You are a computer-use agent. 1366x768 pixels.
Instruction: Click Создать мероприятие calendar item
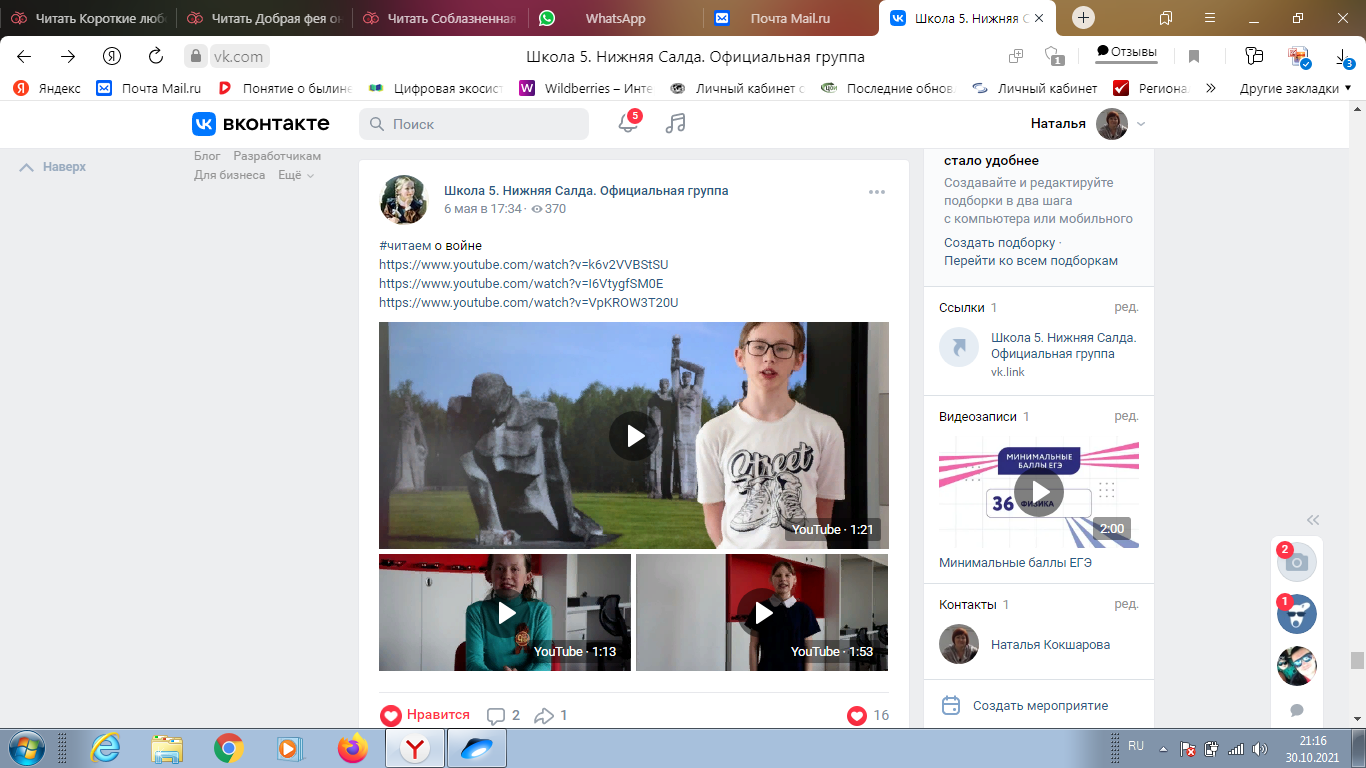pyautogui.click(x=1024, y=705)
